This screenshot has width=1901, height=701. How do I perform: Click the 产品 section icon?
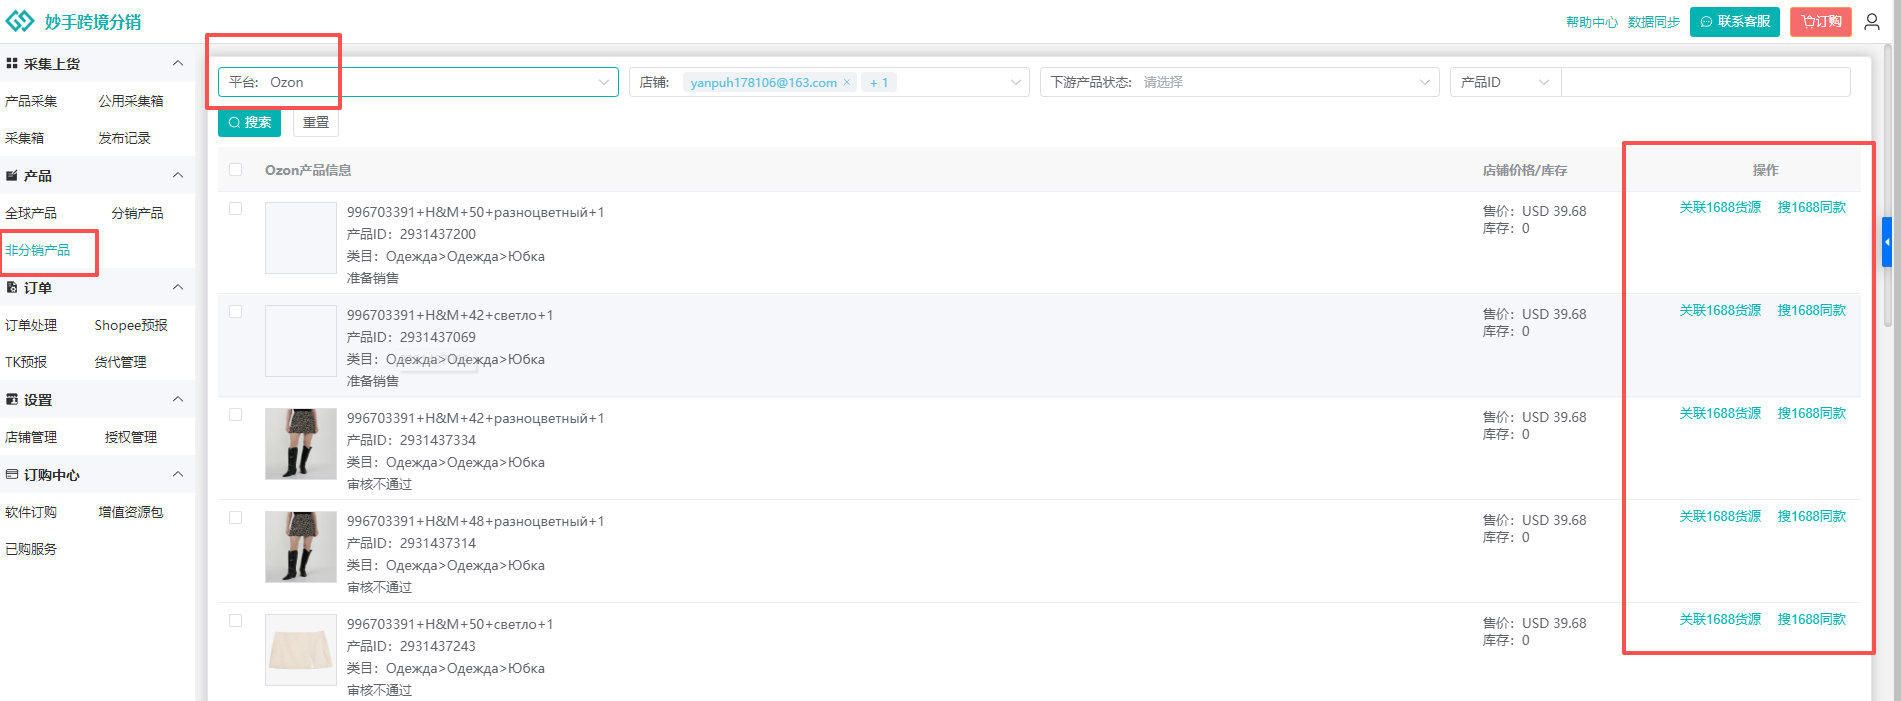tap(12, 175)
